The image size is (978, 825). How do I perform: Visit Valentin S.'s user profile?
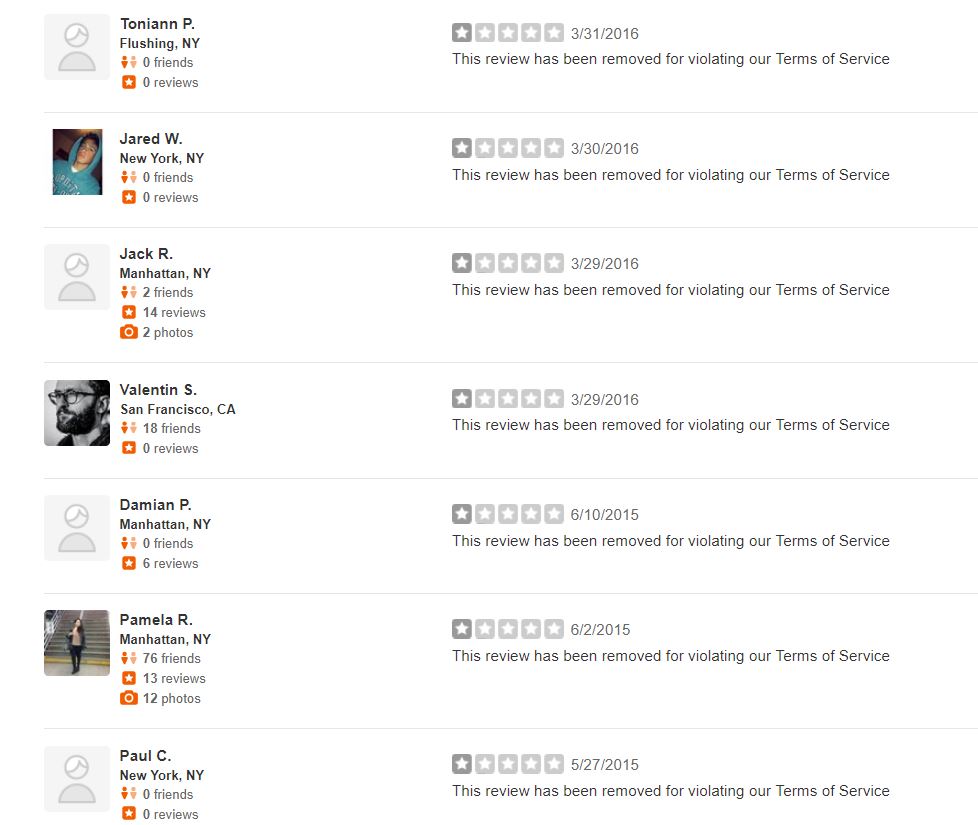(158, 390)
